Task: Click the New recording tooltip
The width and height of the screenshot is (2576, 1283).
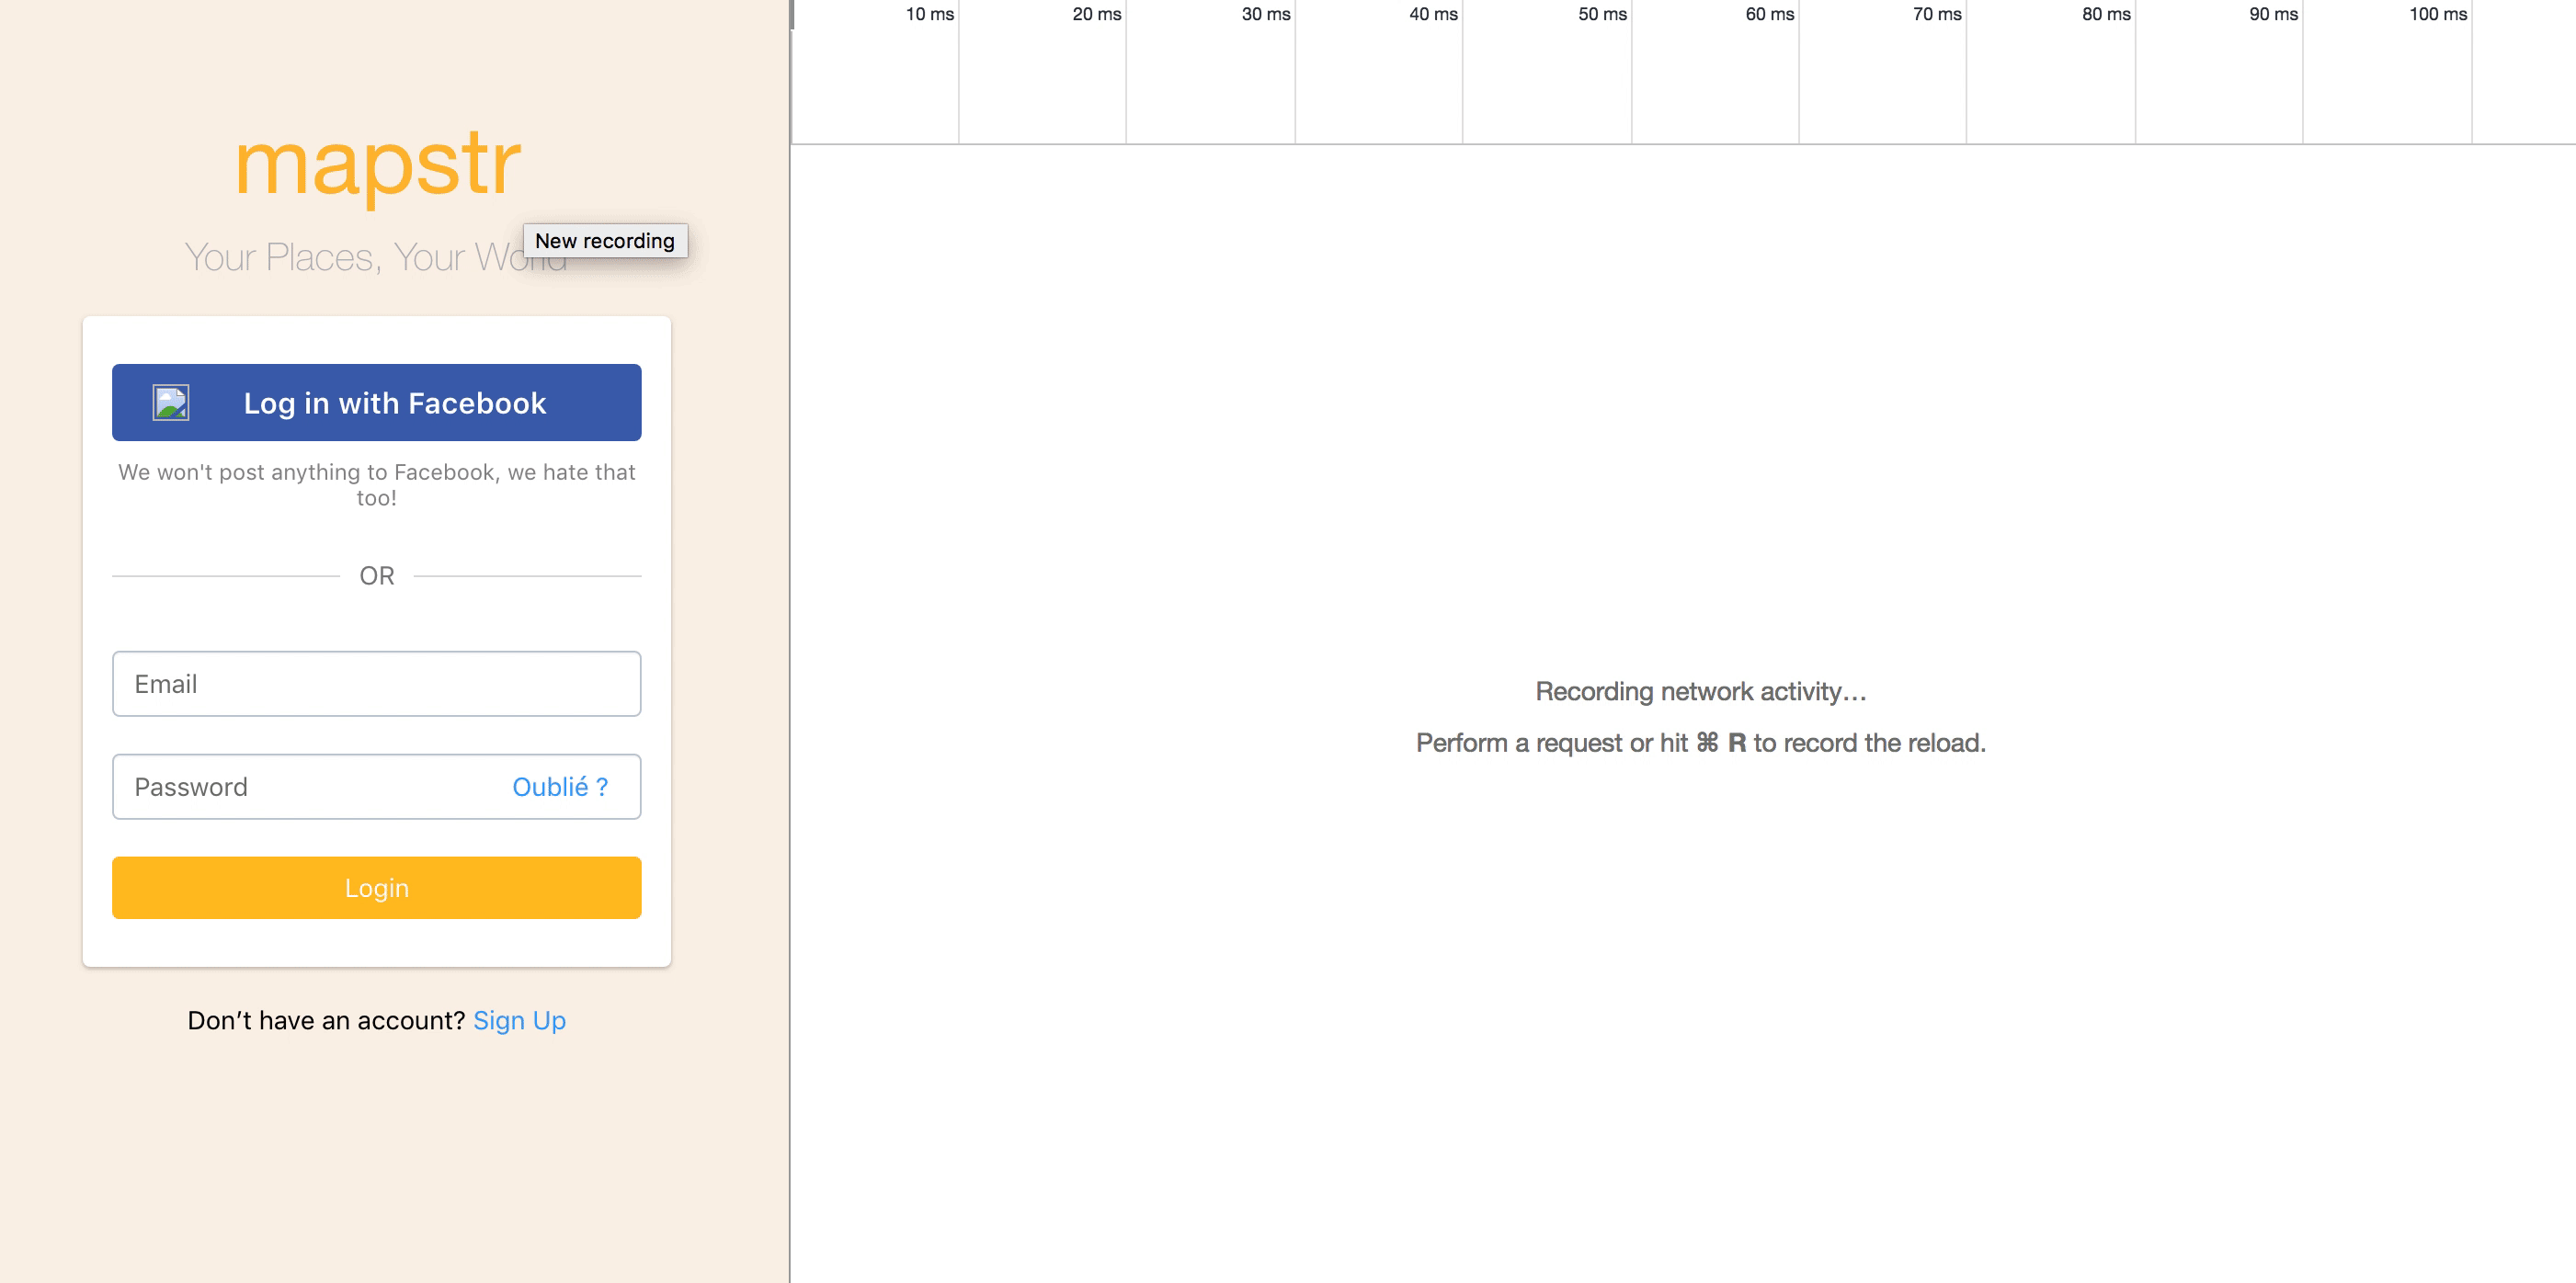Action: pyautogui.click(x=604, y=241)
